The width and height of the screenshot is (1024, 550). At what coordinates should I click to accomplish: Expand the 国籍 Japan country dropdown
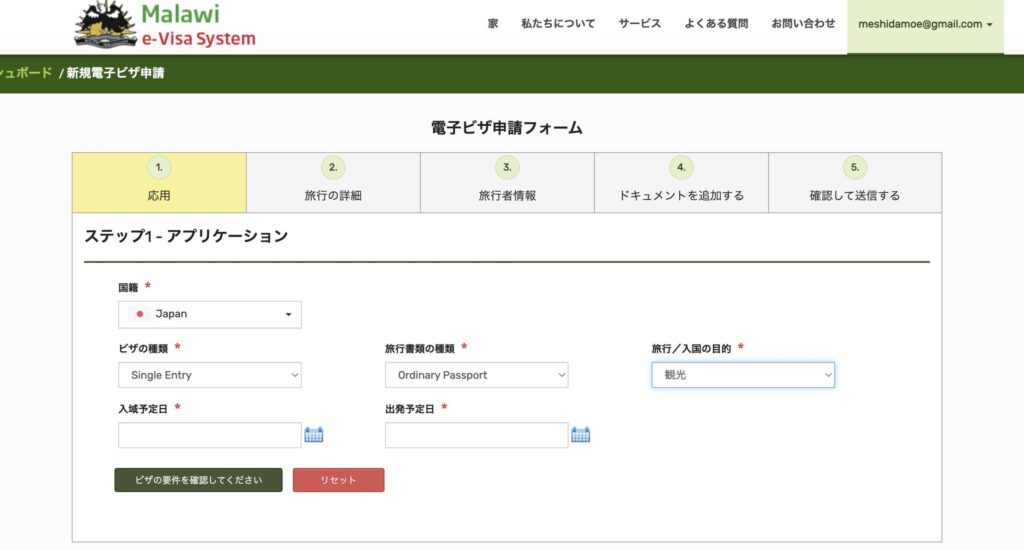click(x=210, y=314)
